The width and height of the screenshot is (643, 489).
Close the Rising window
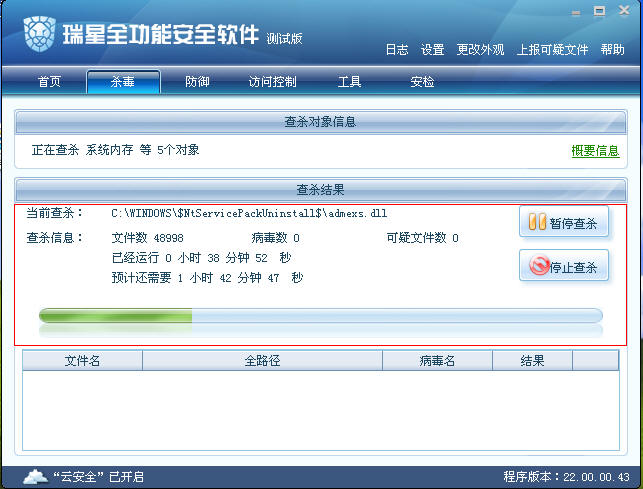point(624,10)
